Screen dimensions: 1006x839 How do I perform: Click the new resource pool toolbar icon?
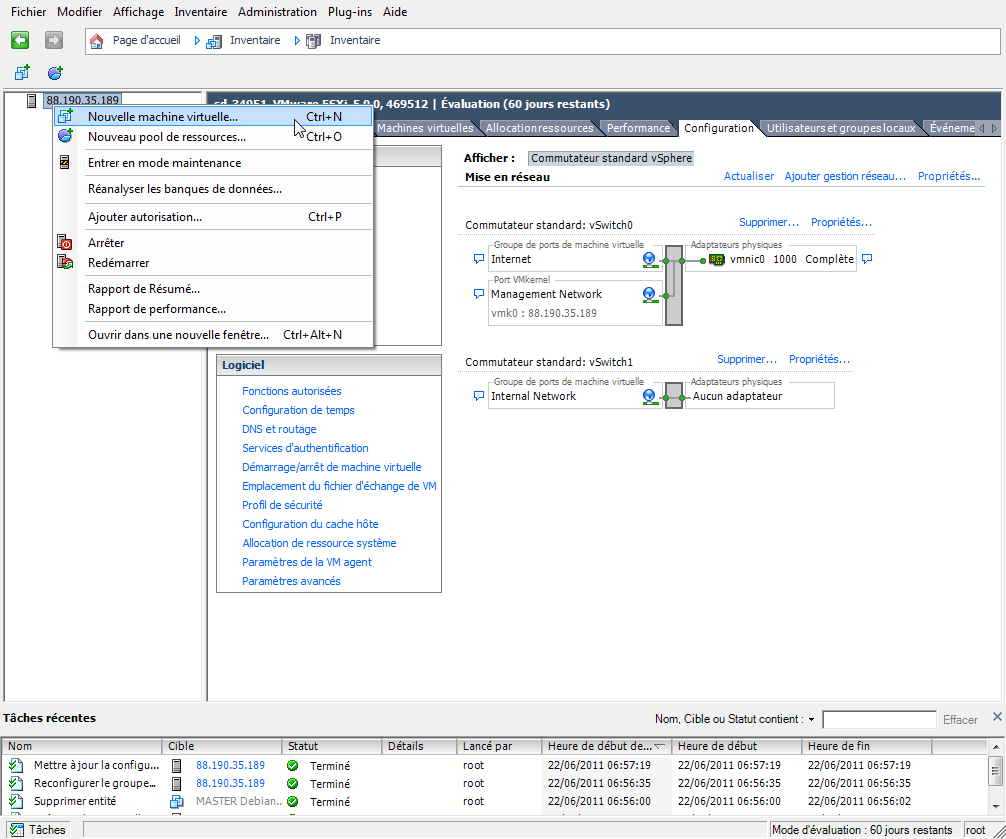pyautogui.click(x=55, y=72)
